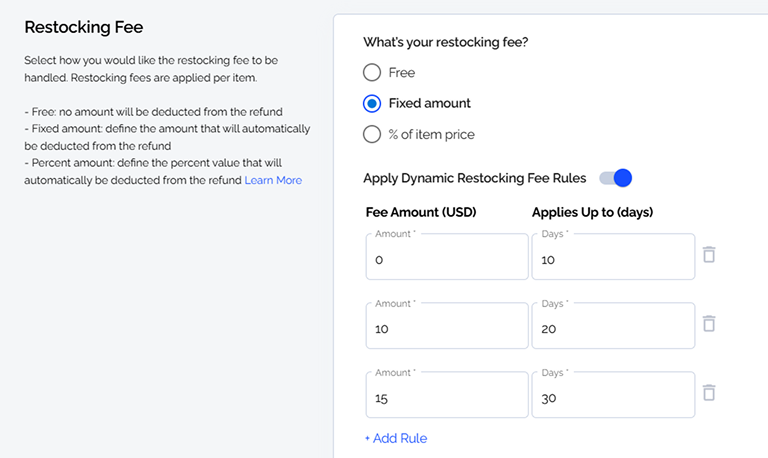The height and width of the screenshot is (458, 768).
Task: Click the Restocking Fee section heading
Action: pyautogui.click(x=84, y=27)
